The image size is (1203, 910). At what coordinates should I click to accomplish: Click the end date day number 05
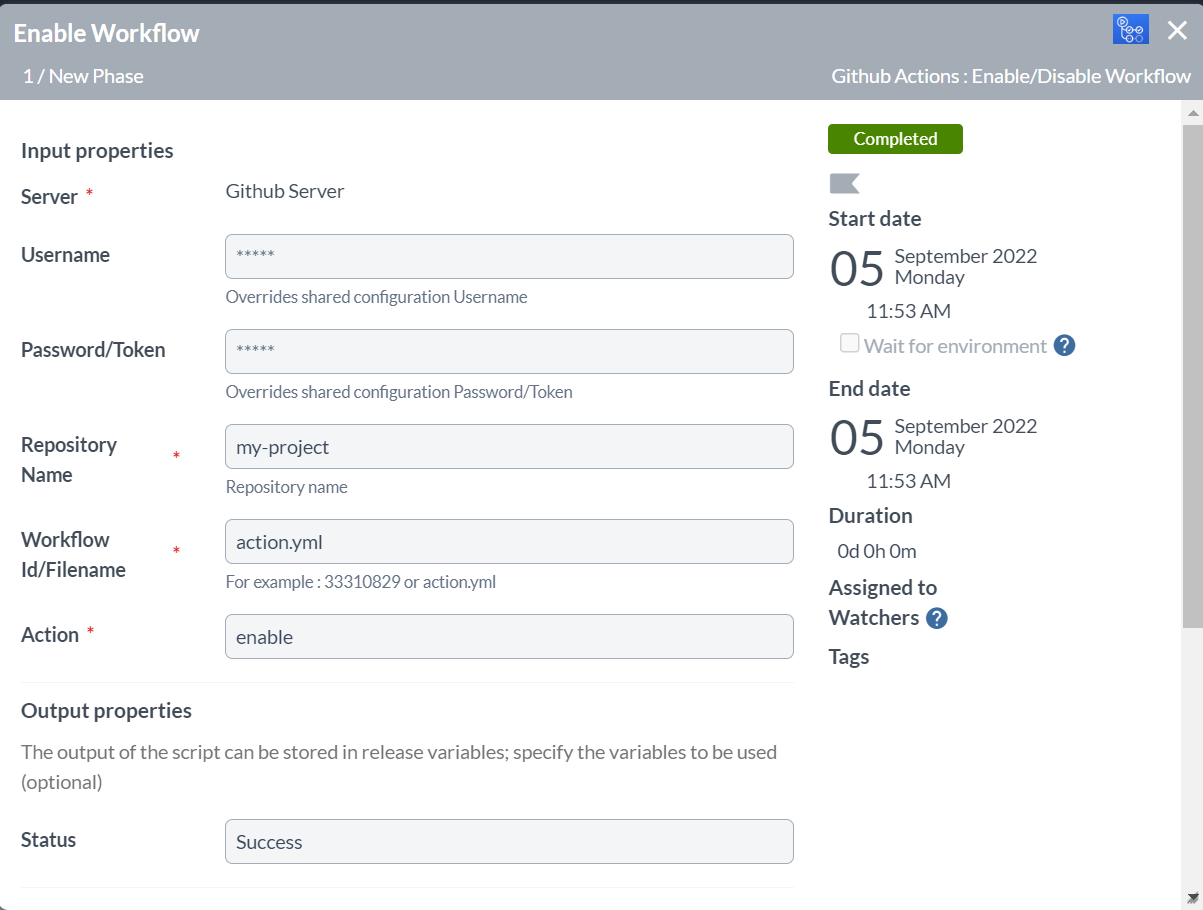(x=857, y=438)
